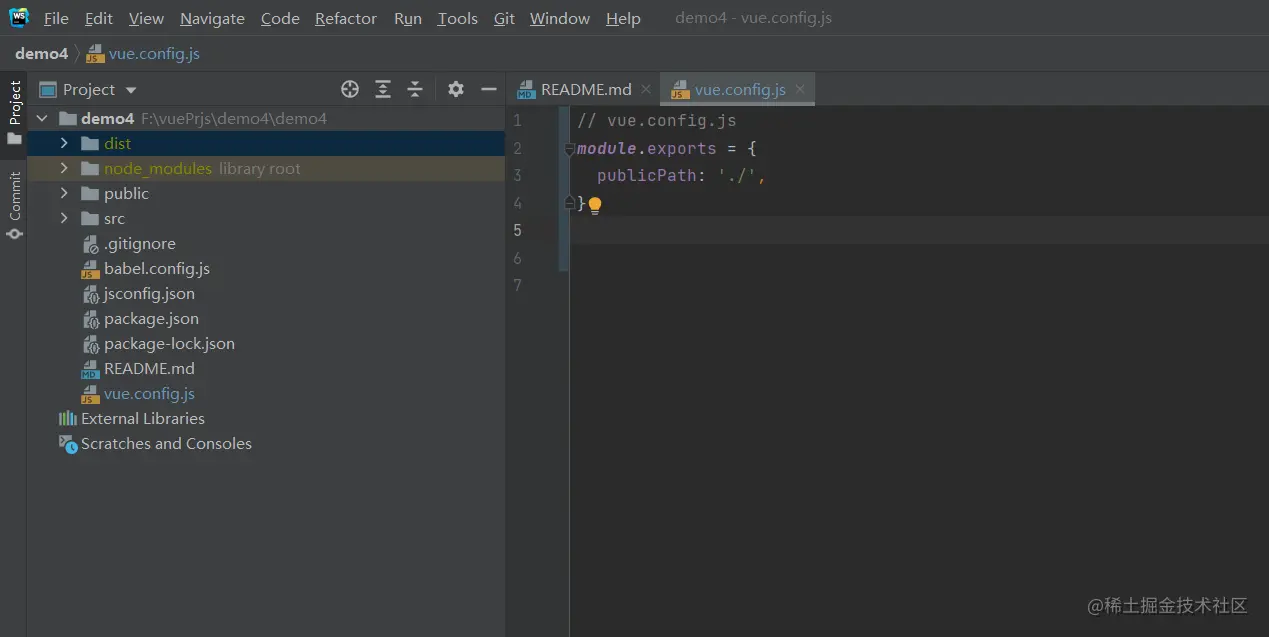Open the Code menu
This screenshot has width=1269, height=637.
pos(280,18)
